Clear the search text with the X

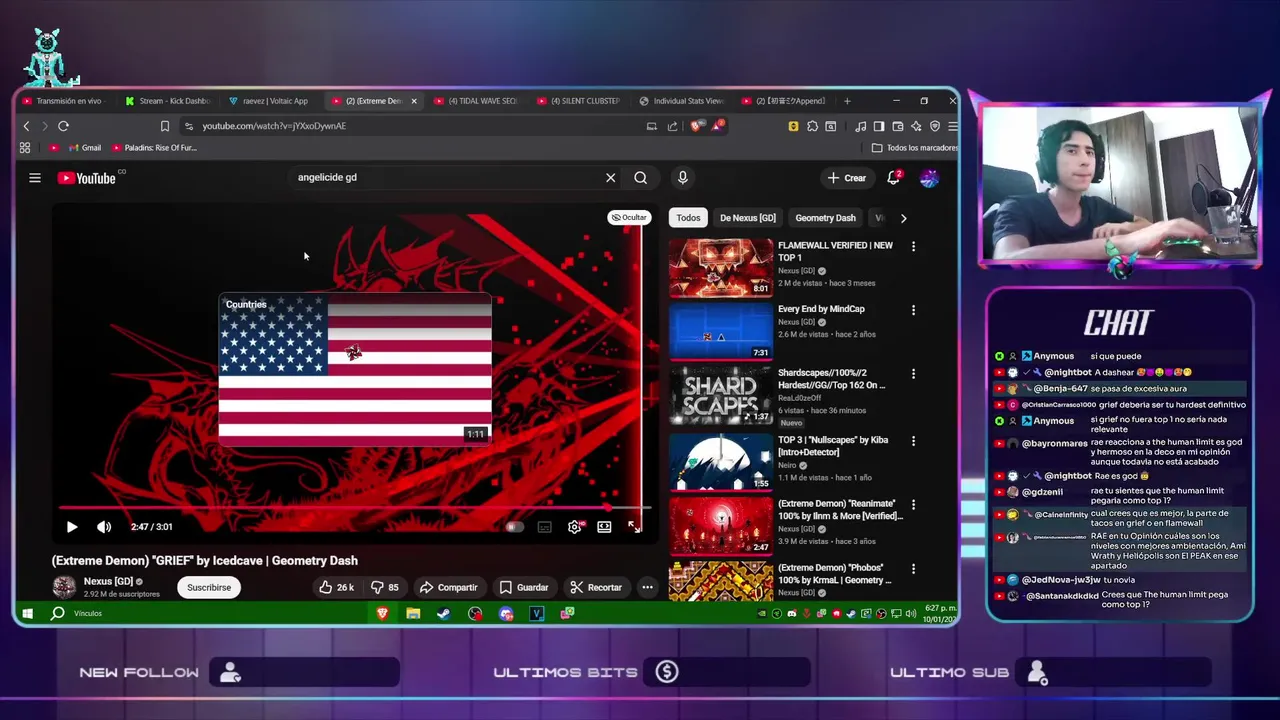610,178
